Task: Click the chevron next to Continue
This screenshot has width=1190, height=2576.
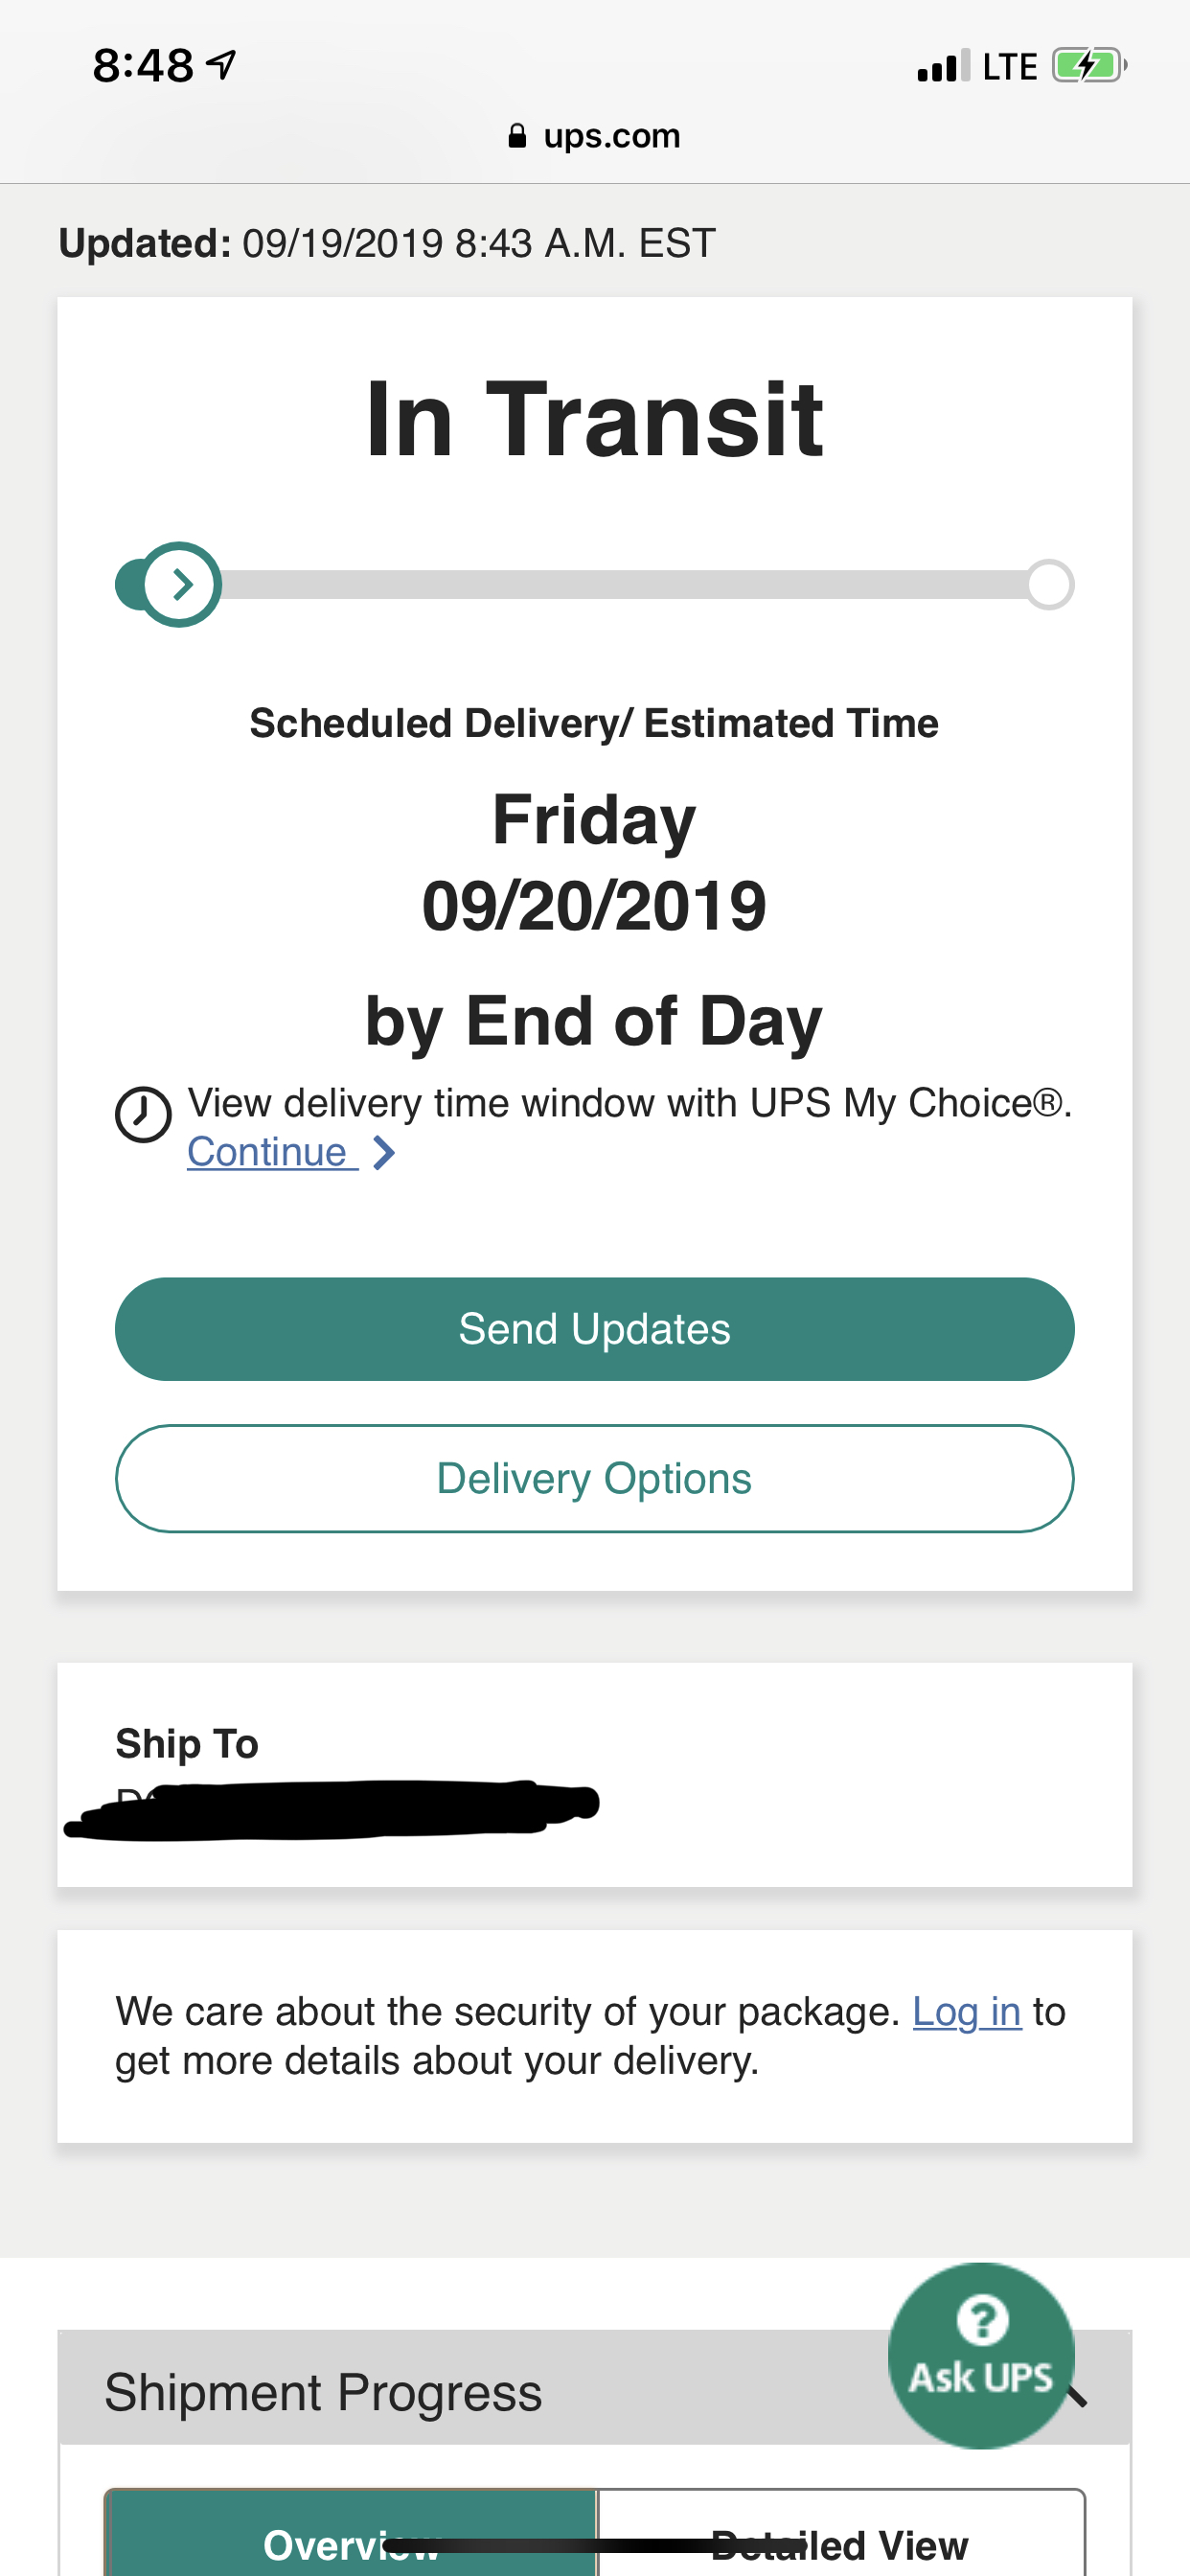Action: click(x=384, y=1153)
